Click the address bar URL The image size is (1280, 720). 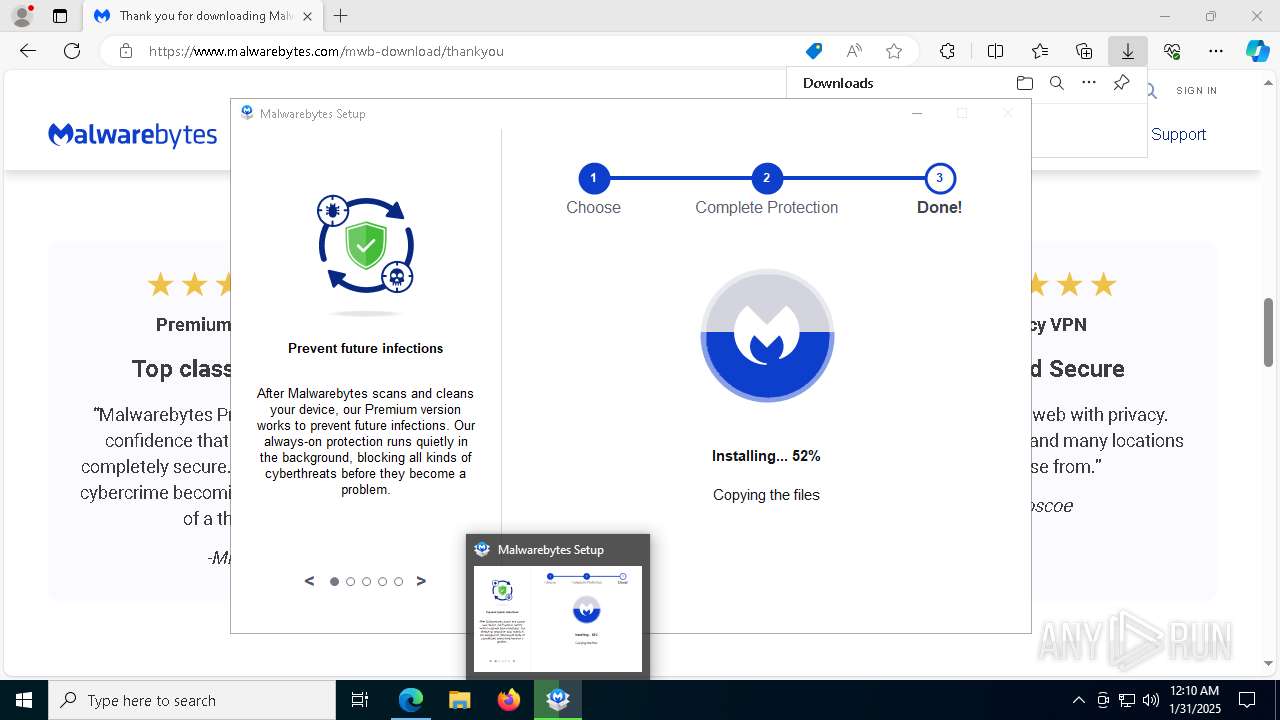(x=326, y=51)
